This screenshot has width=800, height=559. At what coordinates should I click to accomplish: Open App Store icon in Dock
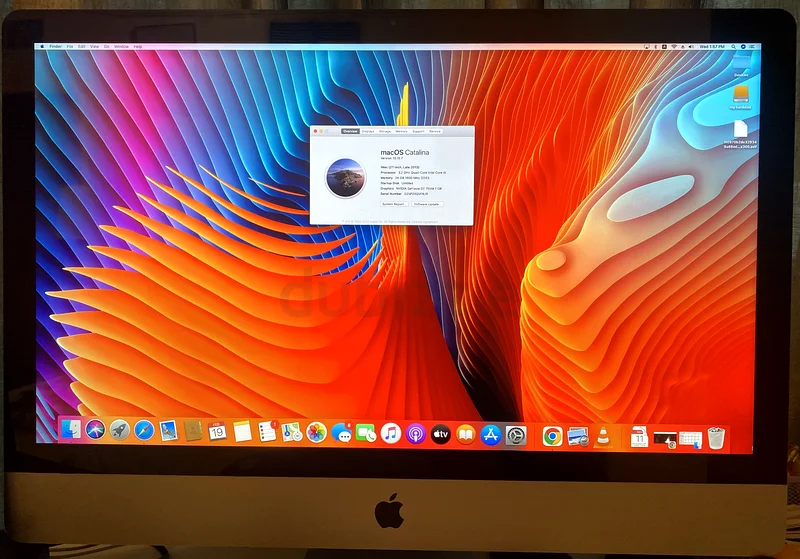(491, 436)
